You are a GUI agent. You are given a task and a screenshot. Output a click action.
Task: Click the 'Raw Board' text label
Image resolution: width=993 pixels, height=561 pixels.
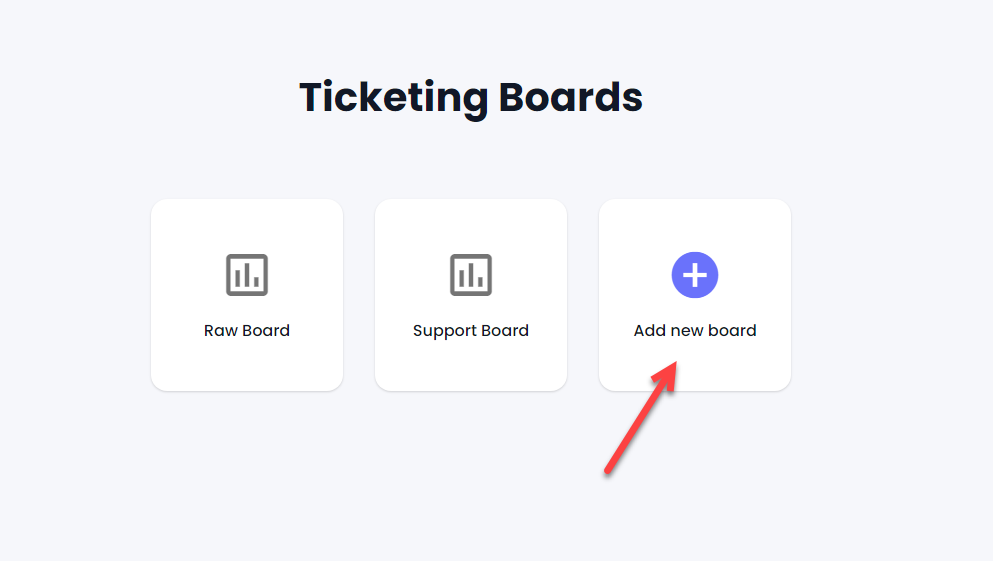pyautogui.click(x=247, y=331)
